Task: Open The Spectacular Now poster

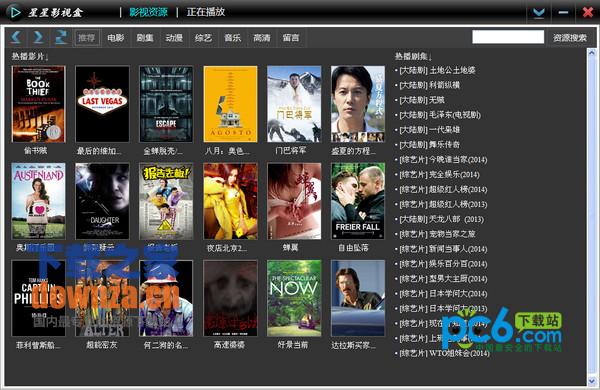Action: [294, 298]
